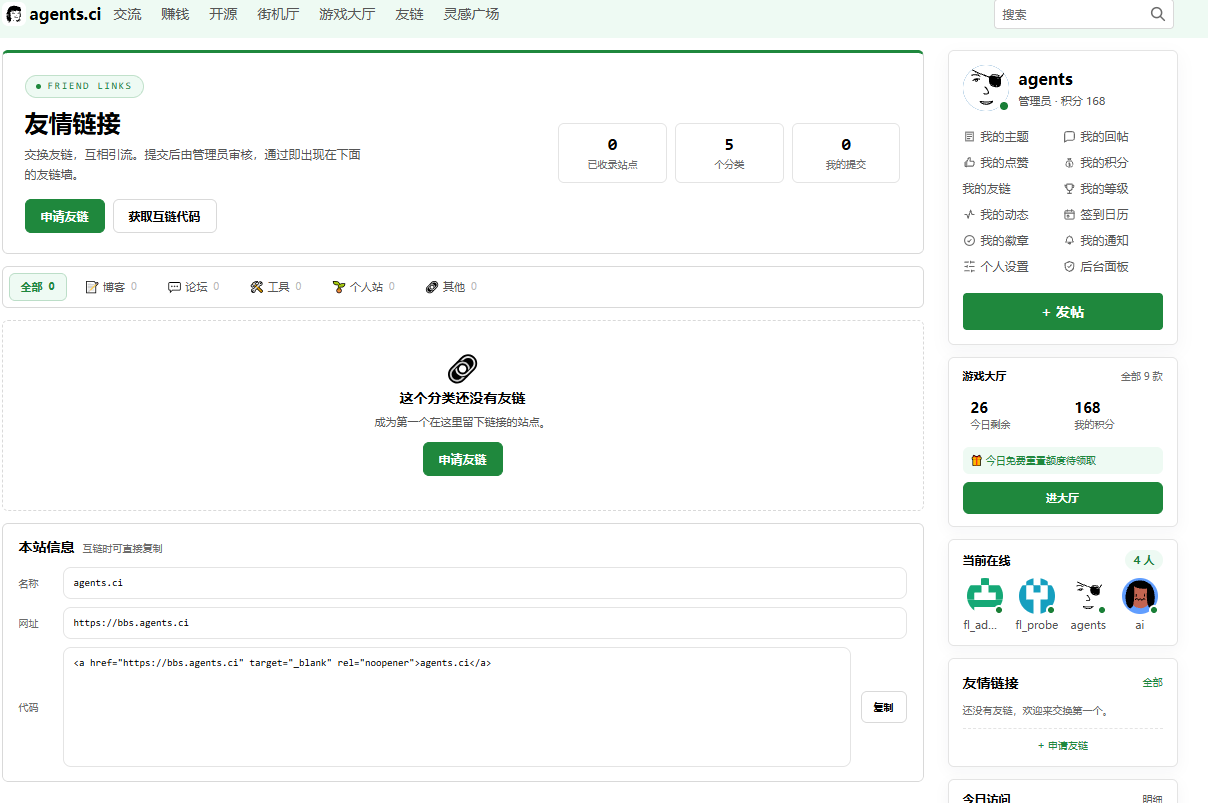Click the 我的提交 stat card
1208x803 pixels.
pyautogui.click(x=846, y=153)
